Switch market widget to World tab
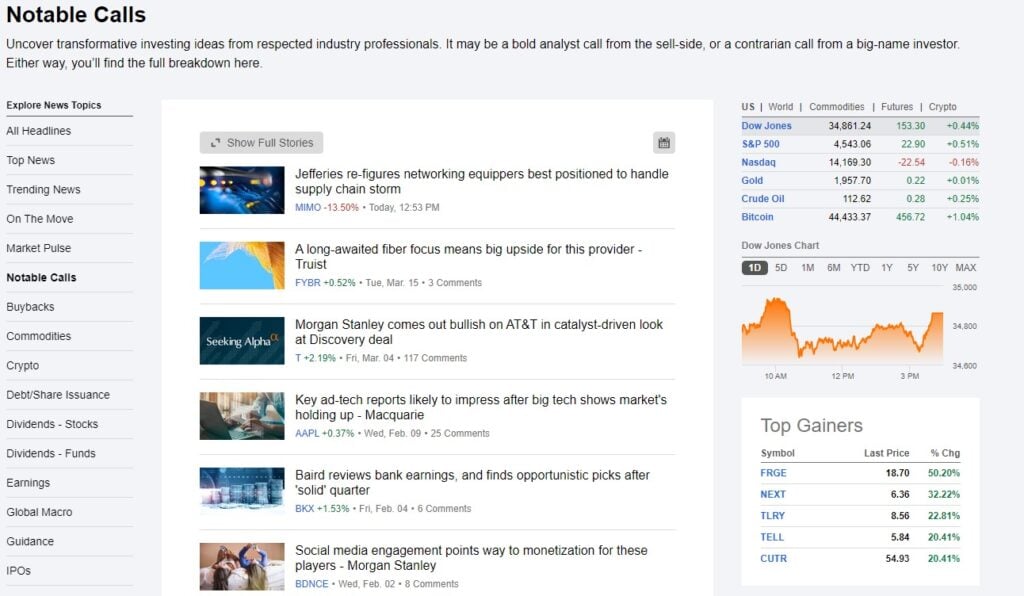Image resolution: width=1024 pixels, height=596 pixels. coord(780,106)
